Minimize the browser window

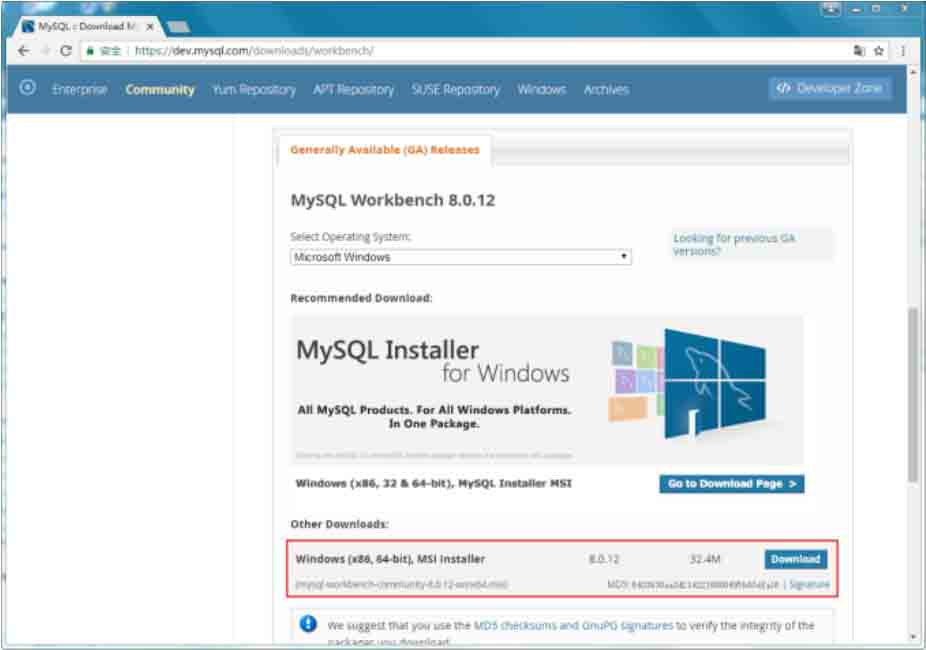point(857,9)
